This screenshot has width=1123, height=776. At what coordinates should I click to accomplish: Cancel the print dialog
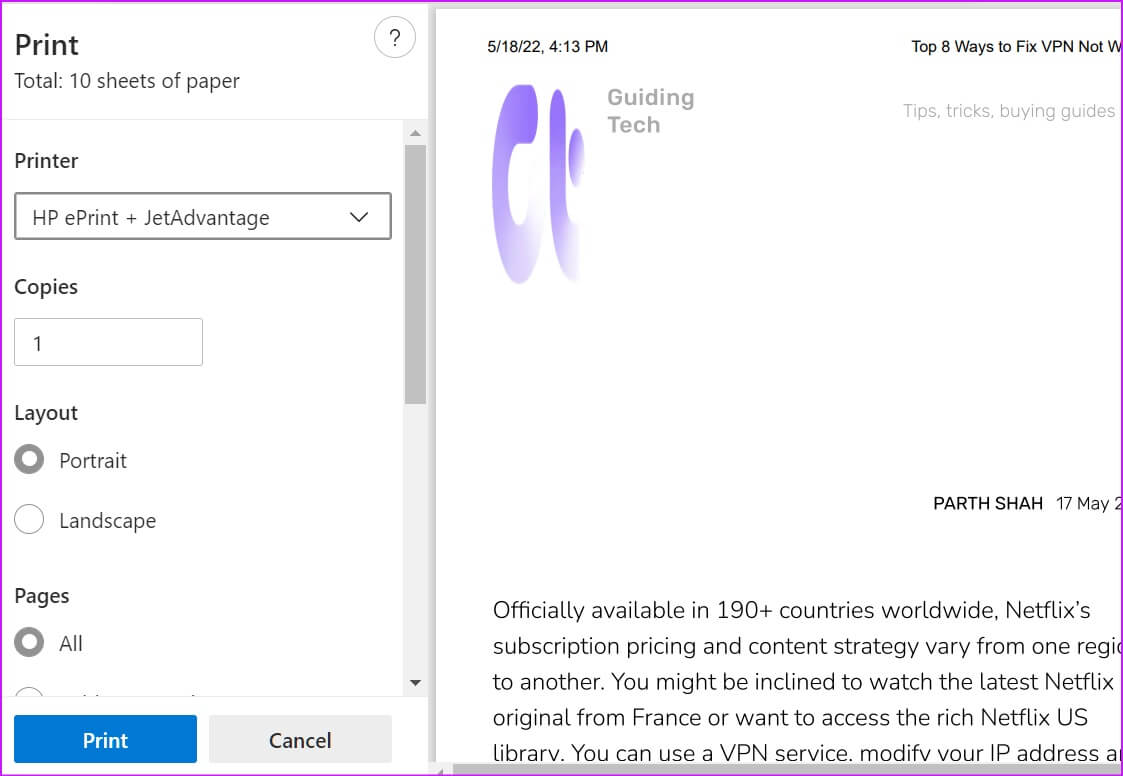pos(300,739)
